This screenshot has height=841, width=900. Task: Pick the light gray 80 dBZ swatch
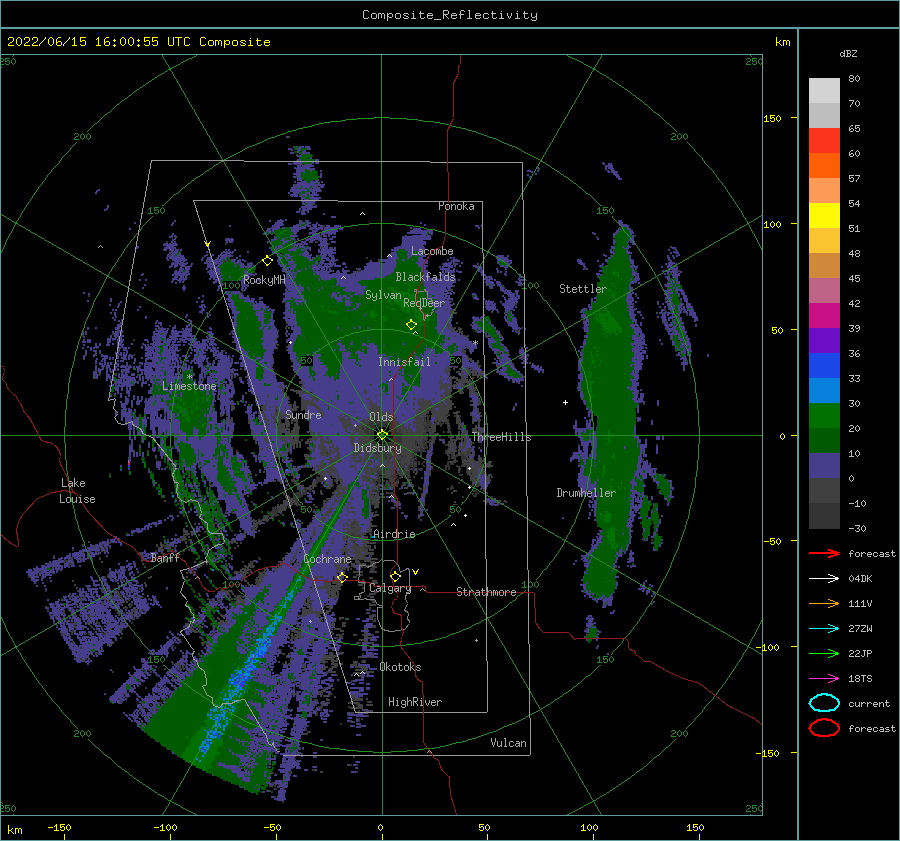[824, 91]
